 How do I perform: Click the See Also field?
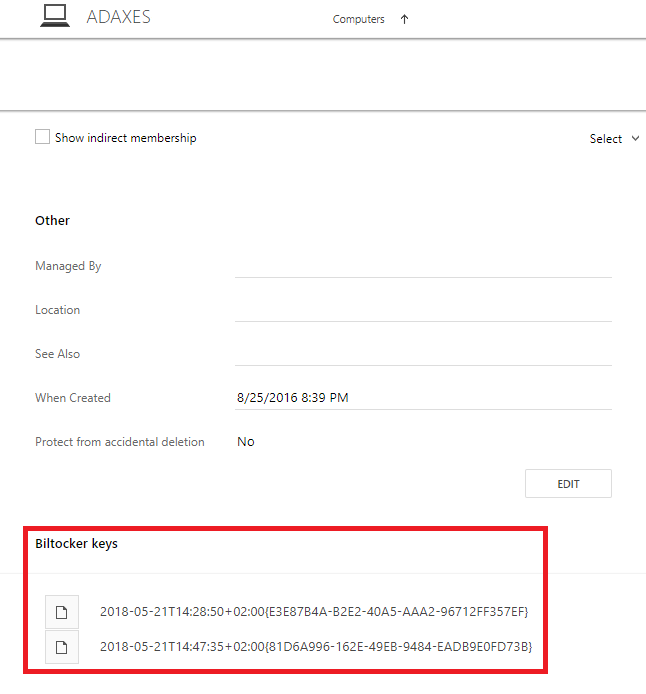[423, 354]
